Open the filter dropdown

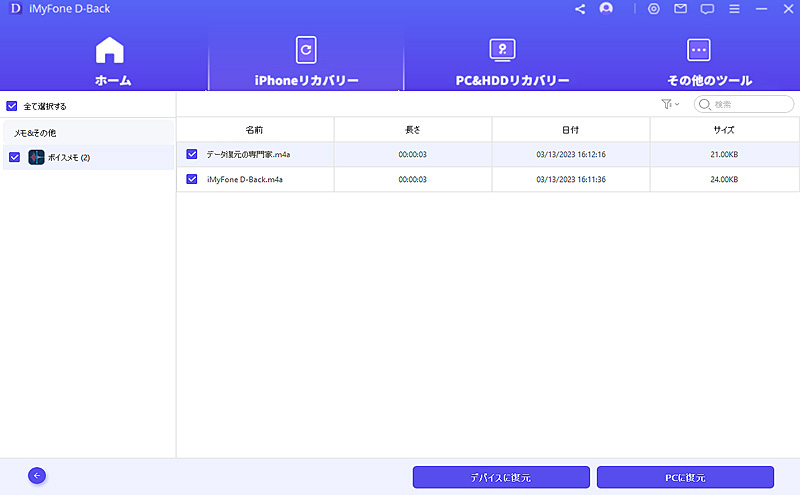tap(670, 104)
